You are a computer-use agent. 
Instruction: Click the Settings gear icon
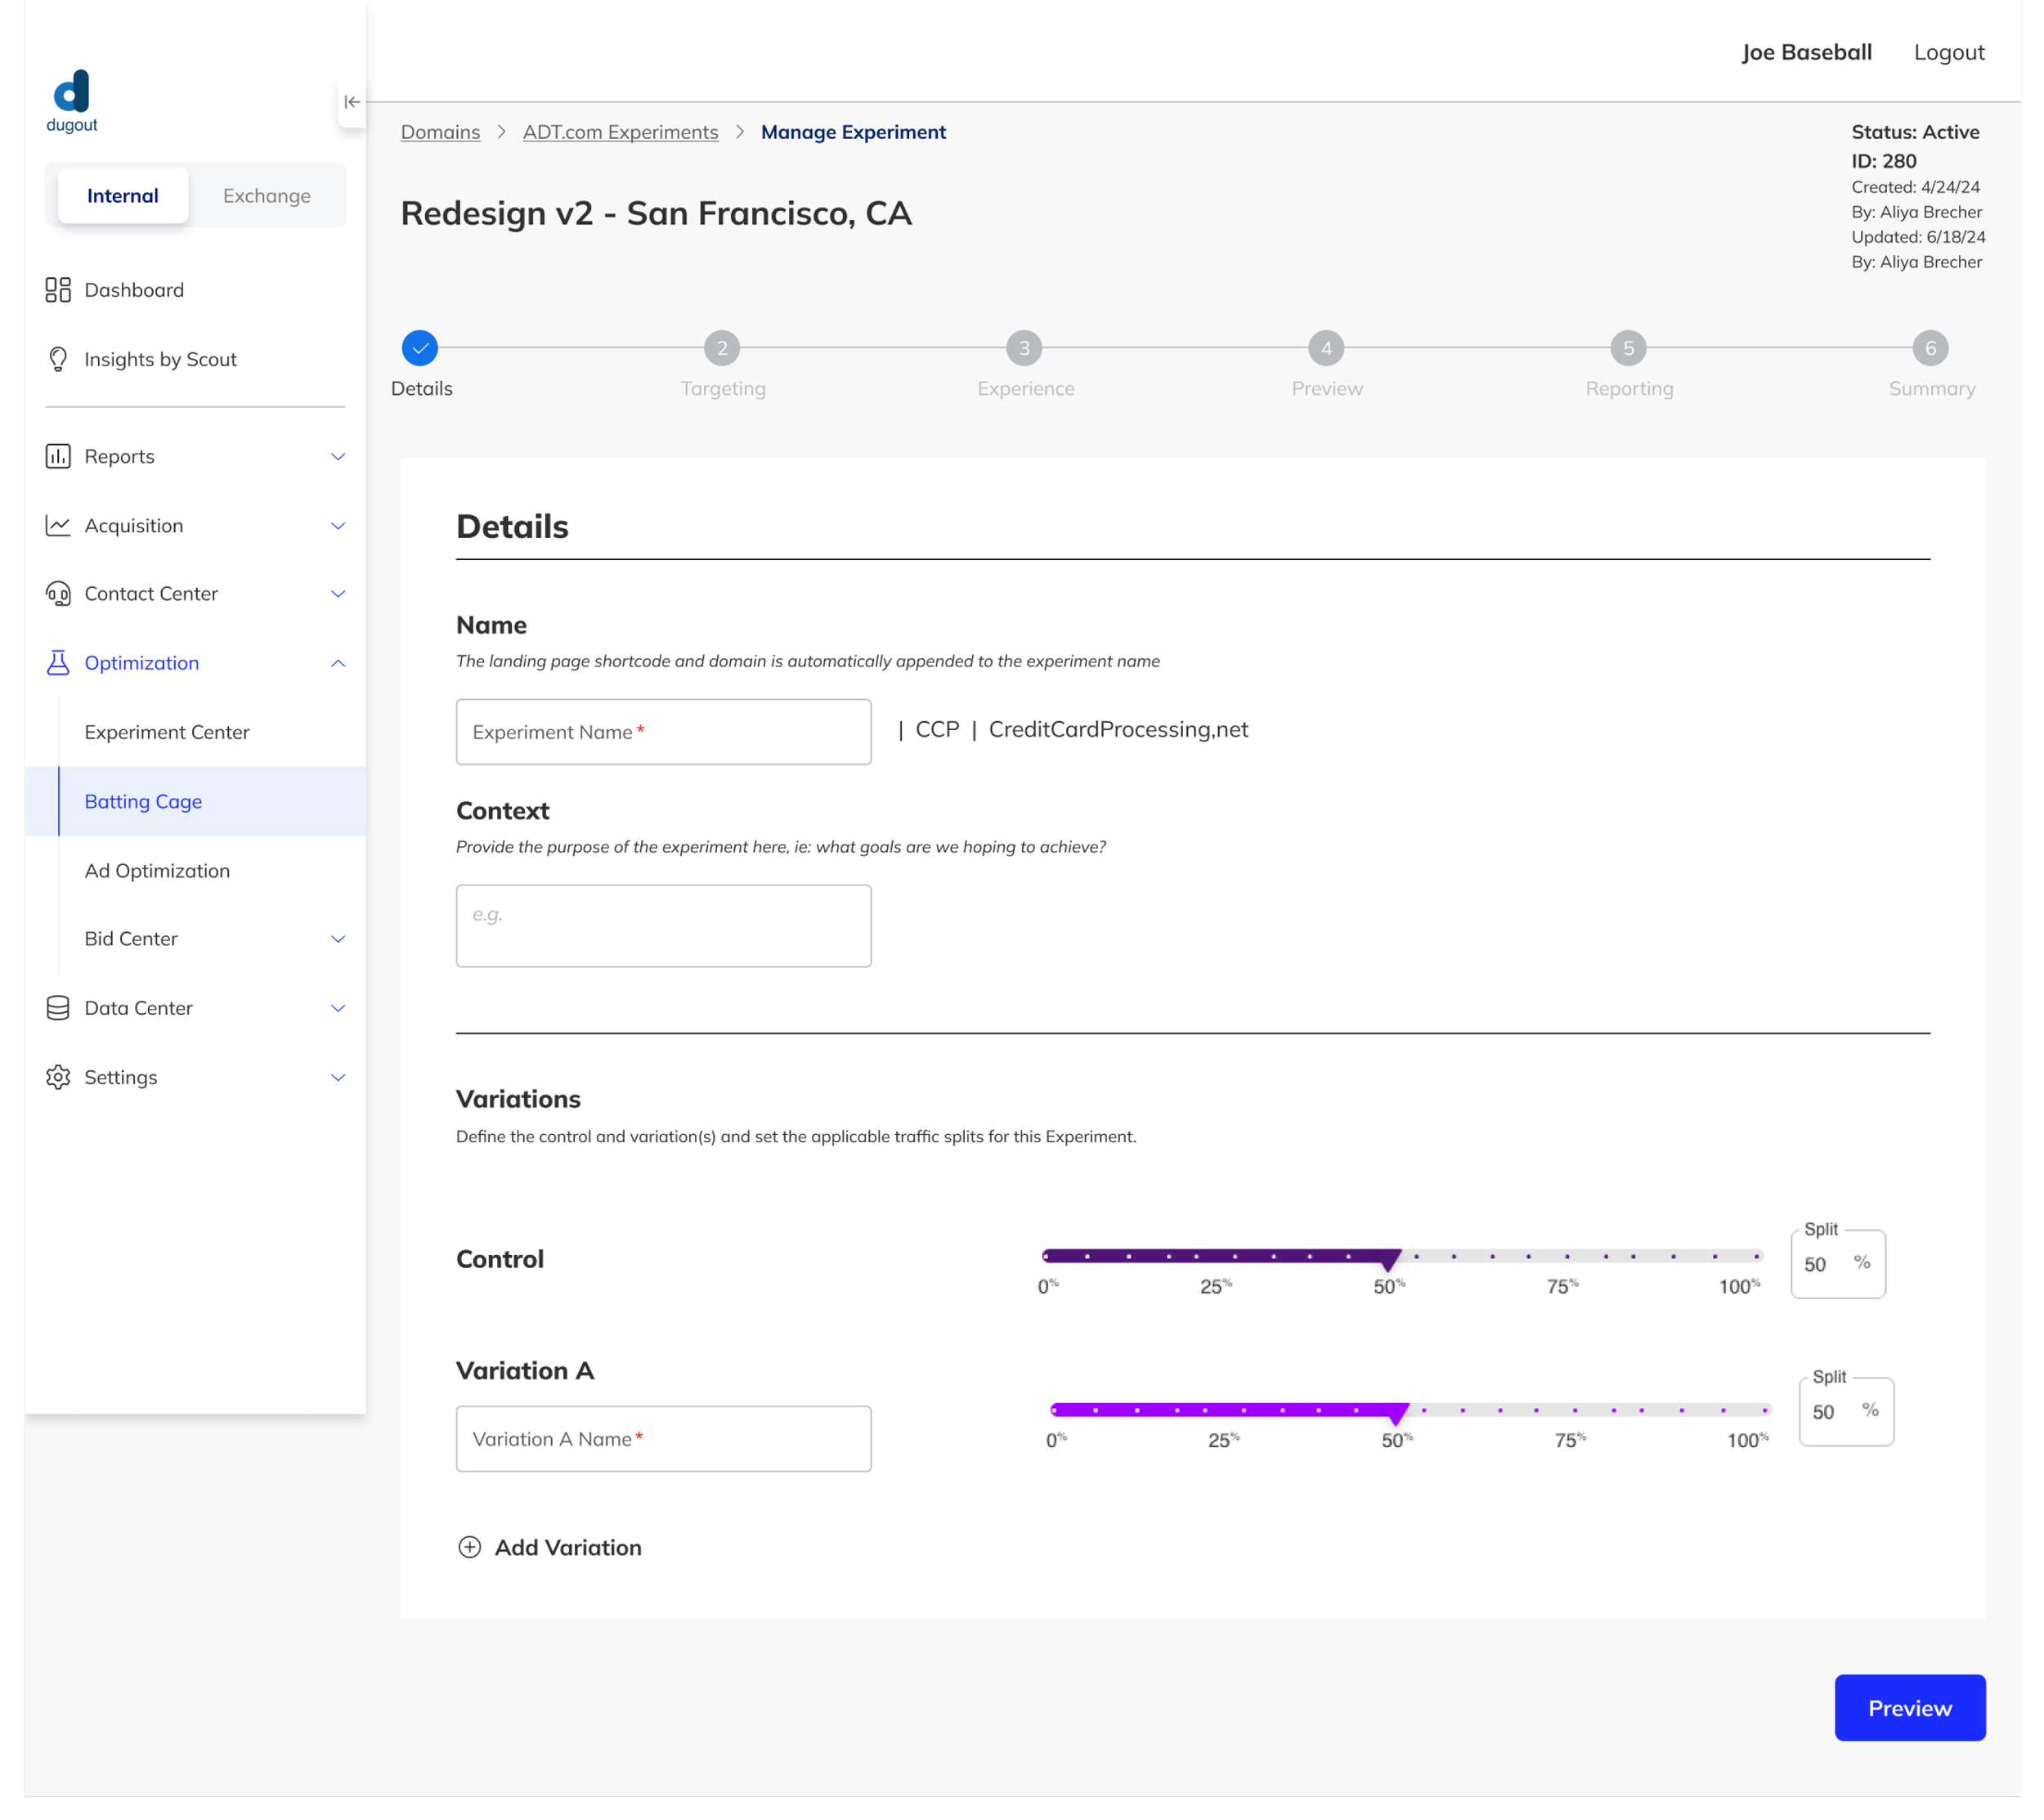click(x=58, y=1077)
